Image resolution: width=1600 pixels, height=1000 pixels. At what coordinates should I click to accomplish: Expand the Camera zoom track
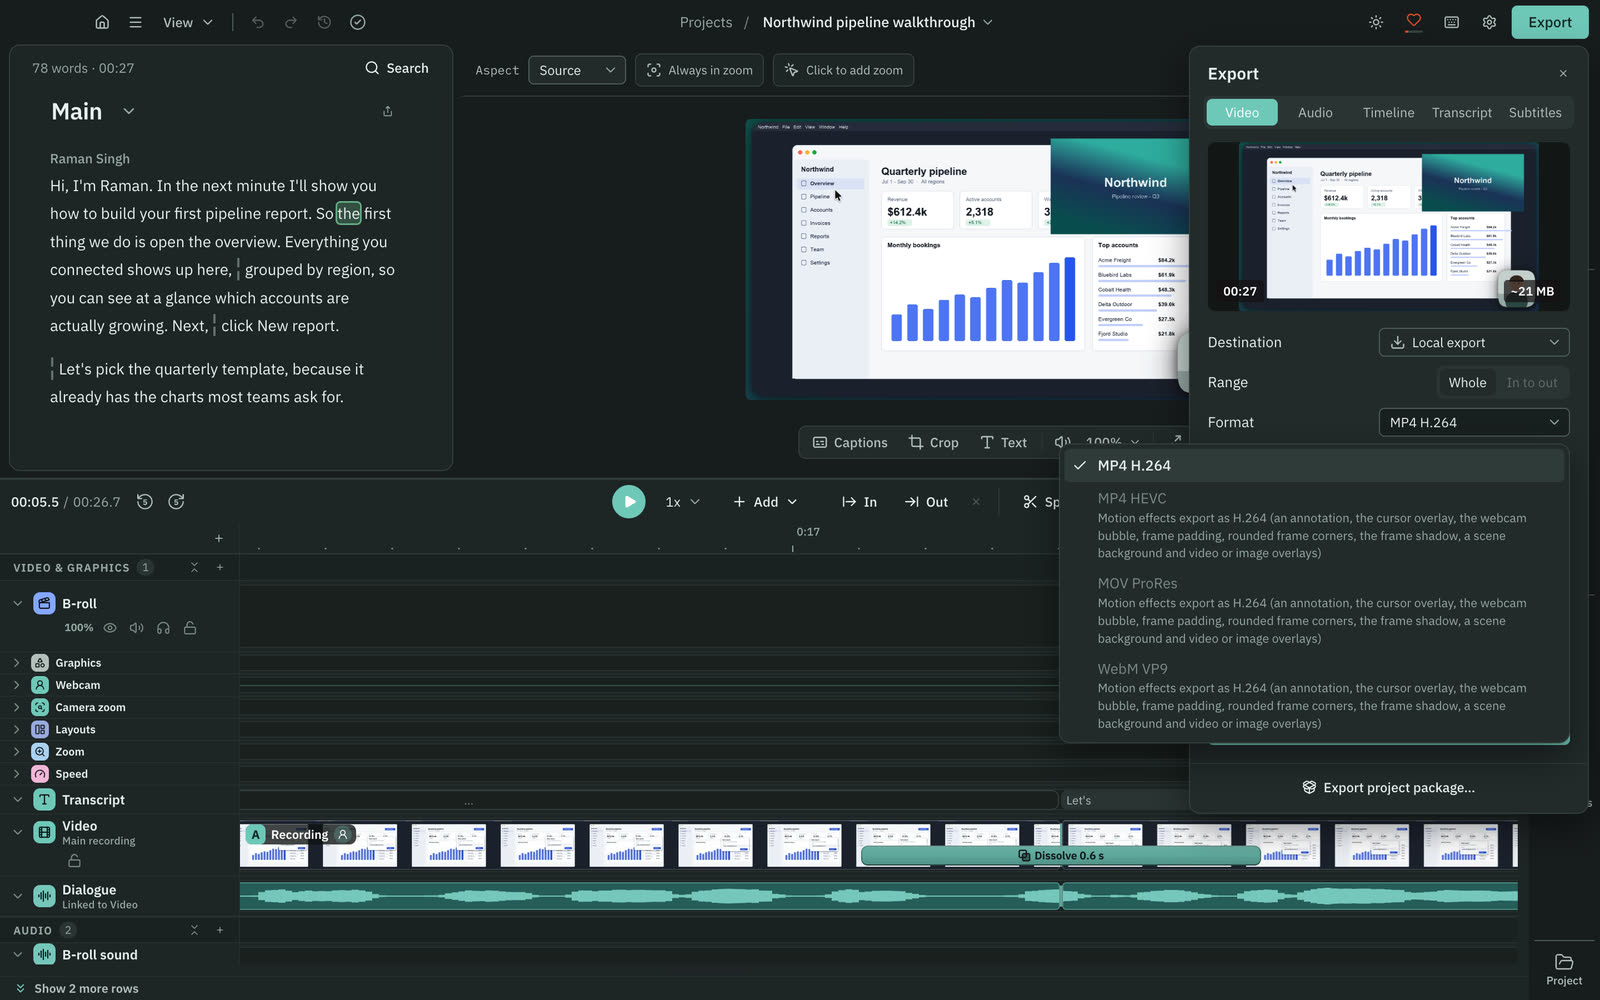point(16,707)
